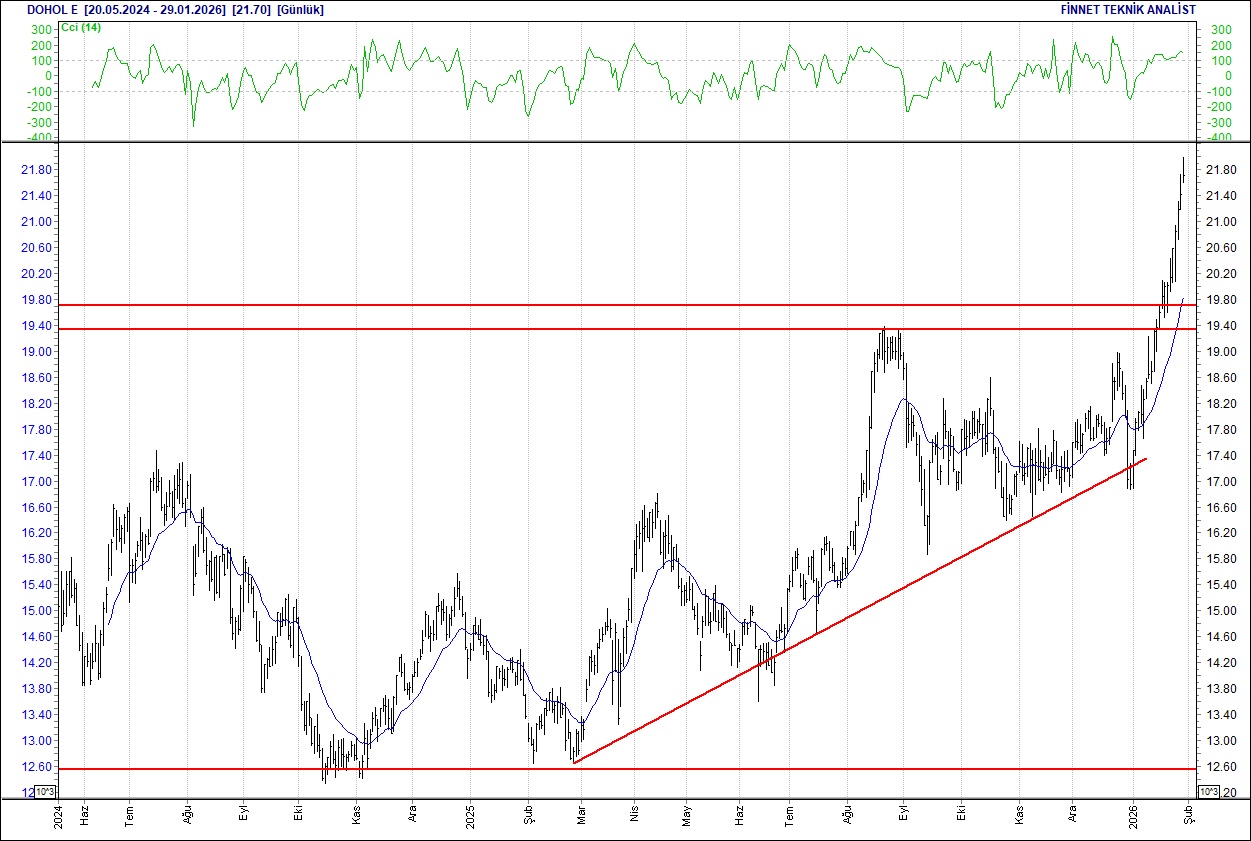Viewport: 1251px width, 841px height.
Task: Select the red resistance line at 19.40
Action: (x=600, y=329)
